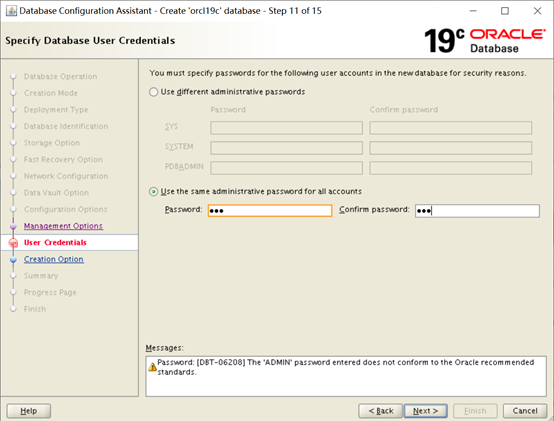Image resolution: width=554 pixels, height=421 pixels.
Task: Click the red User Credentials step marker
Action: point(13,243)
